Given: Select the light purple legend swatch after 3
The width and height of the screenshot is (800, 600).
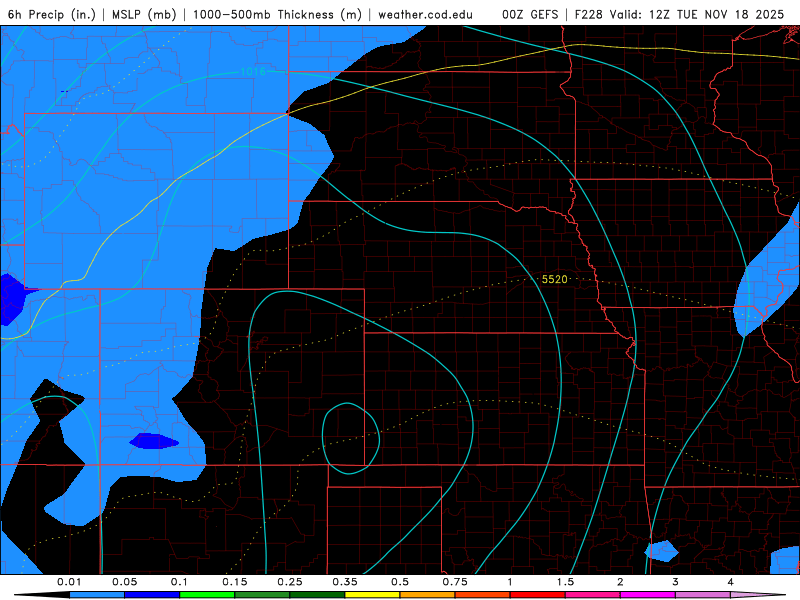Looking at the screenshot, I should tap(703, 595).
